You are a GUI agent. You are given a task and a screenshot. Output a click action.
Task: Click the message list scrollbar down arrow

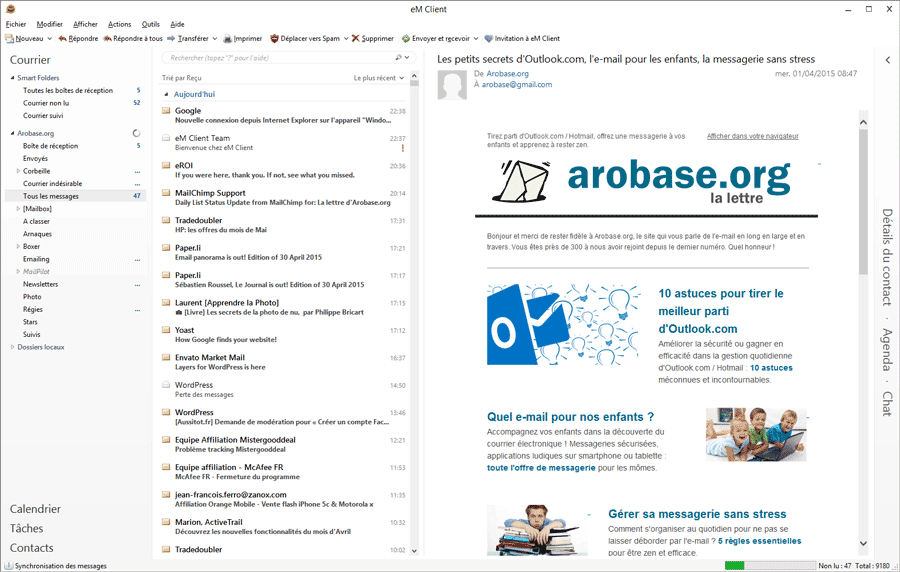pyautogui.click(x=414, y=551)
